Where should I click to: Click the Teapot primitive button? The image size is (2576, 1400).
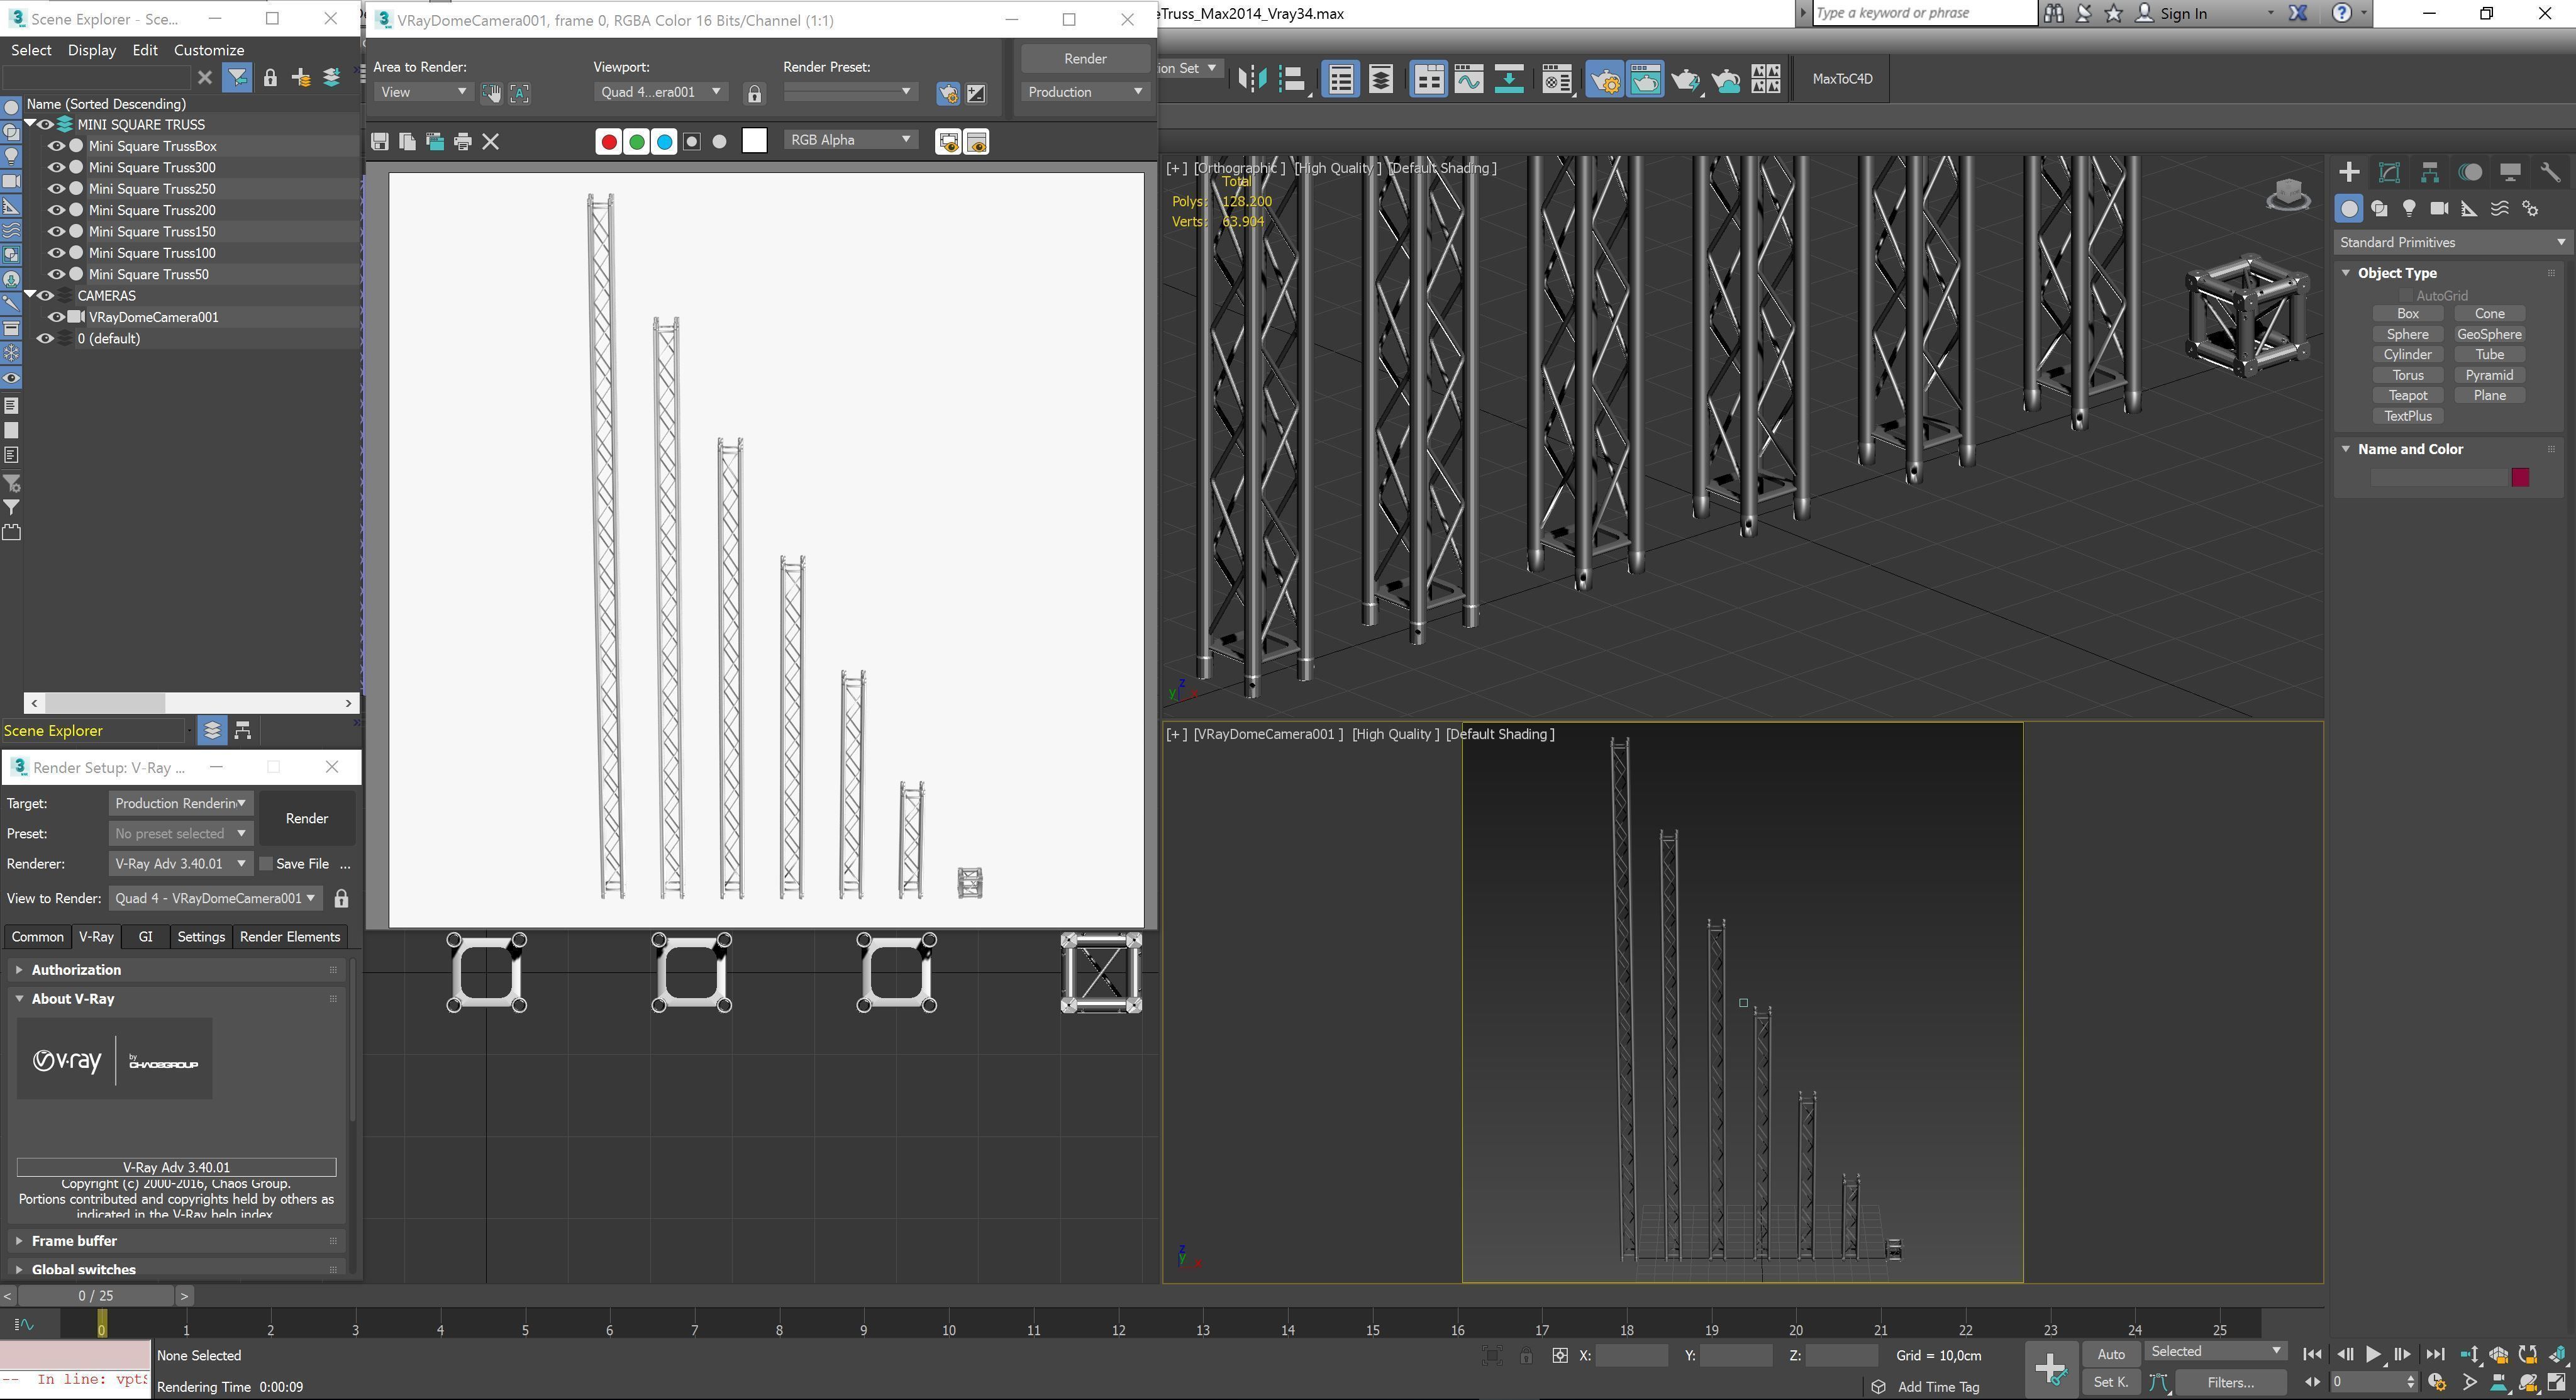pyautogui.click(x=2407, y=395)
